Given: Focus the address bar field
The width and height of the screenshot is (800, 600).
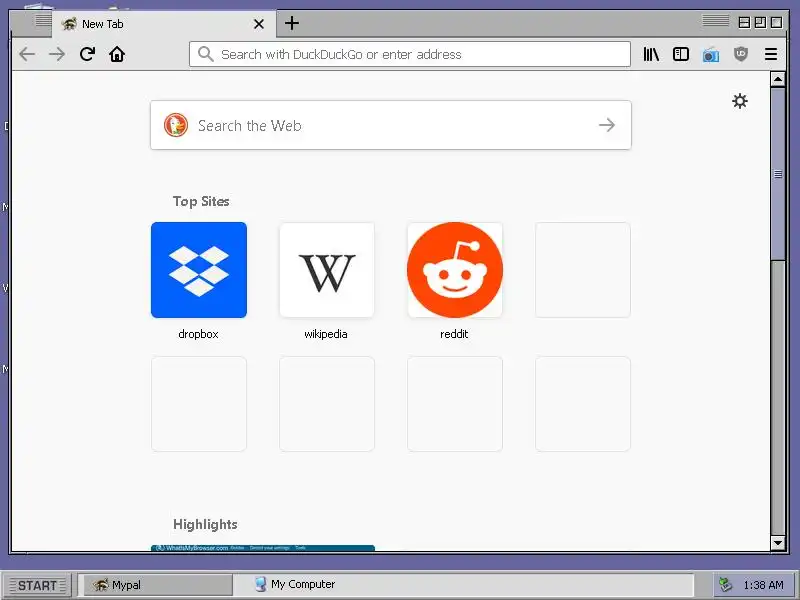Looking at the screenshot, I should point(410,54).
